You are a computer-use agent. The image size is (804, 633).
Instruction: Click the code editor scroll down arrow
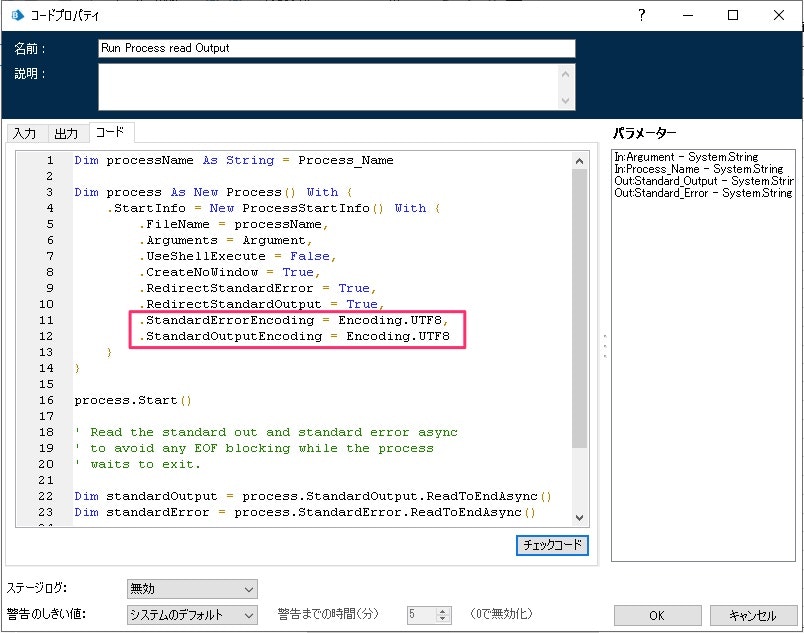coord(579,518)
